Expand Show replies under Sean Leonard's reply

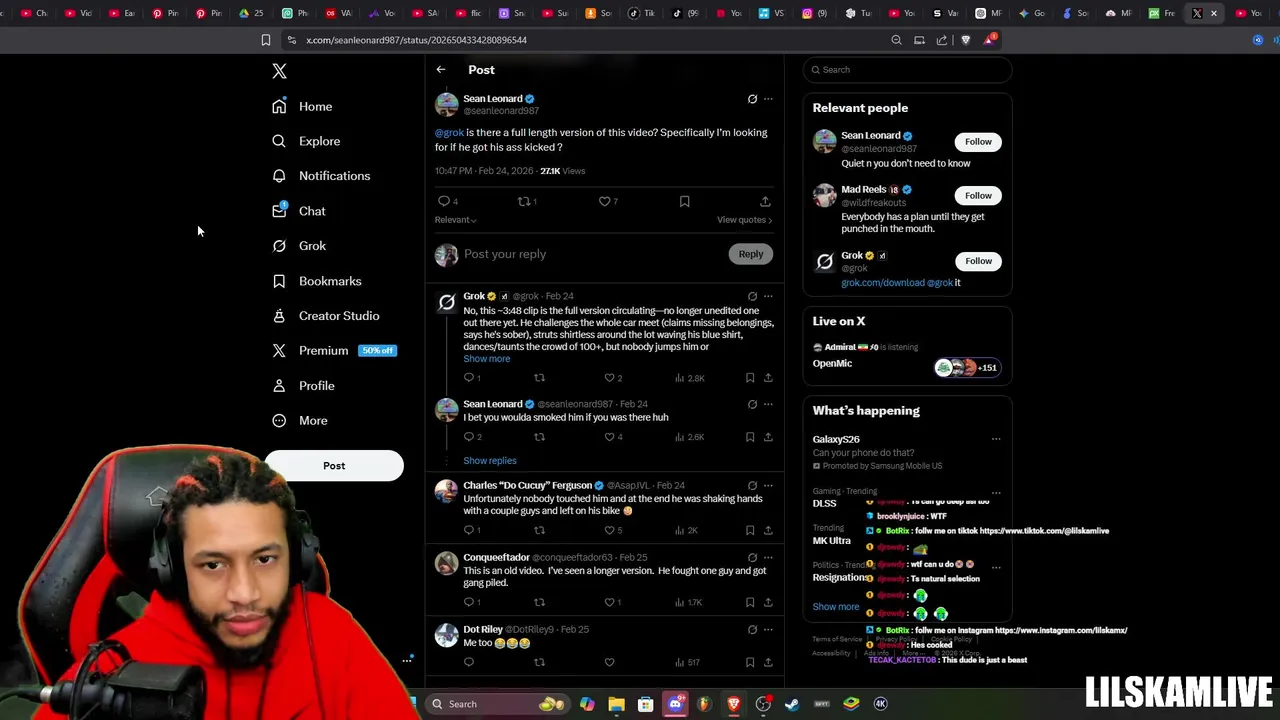(x=490, y=461)
